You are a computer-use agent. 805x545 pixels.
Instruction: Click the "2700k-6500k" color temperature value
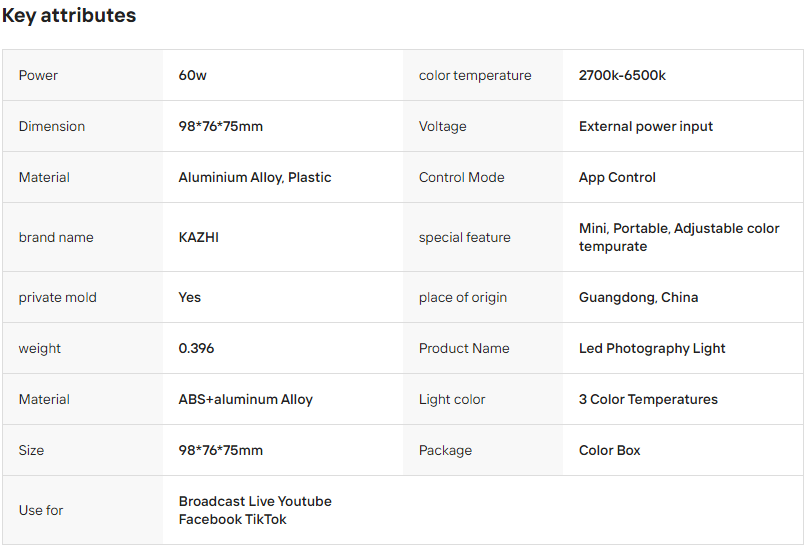pos(622,75)
